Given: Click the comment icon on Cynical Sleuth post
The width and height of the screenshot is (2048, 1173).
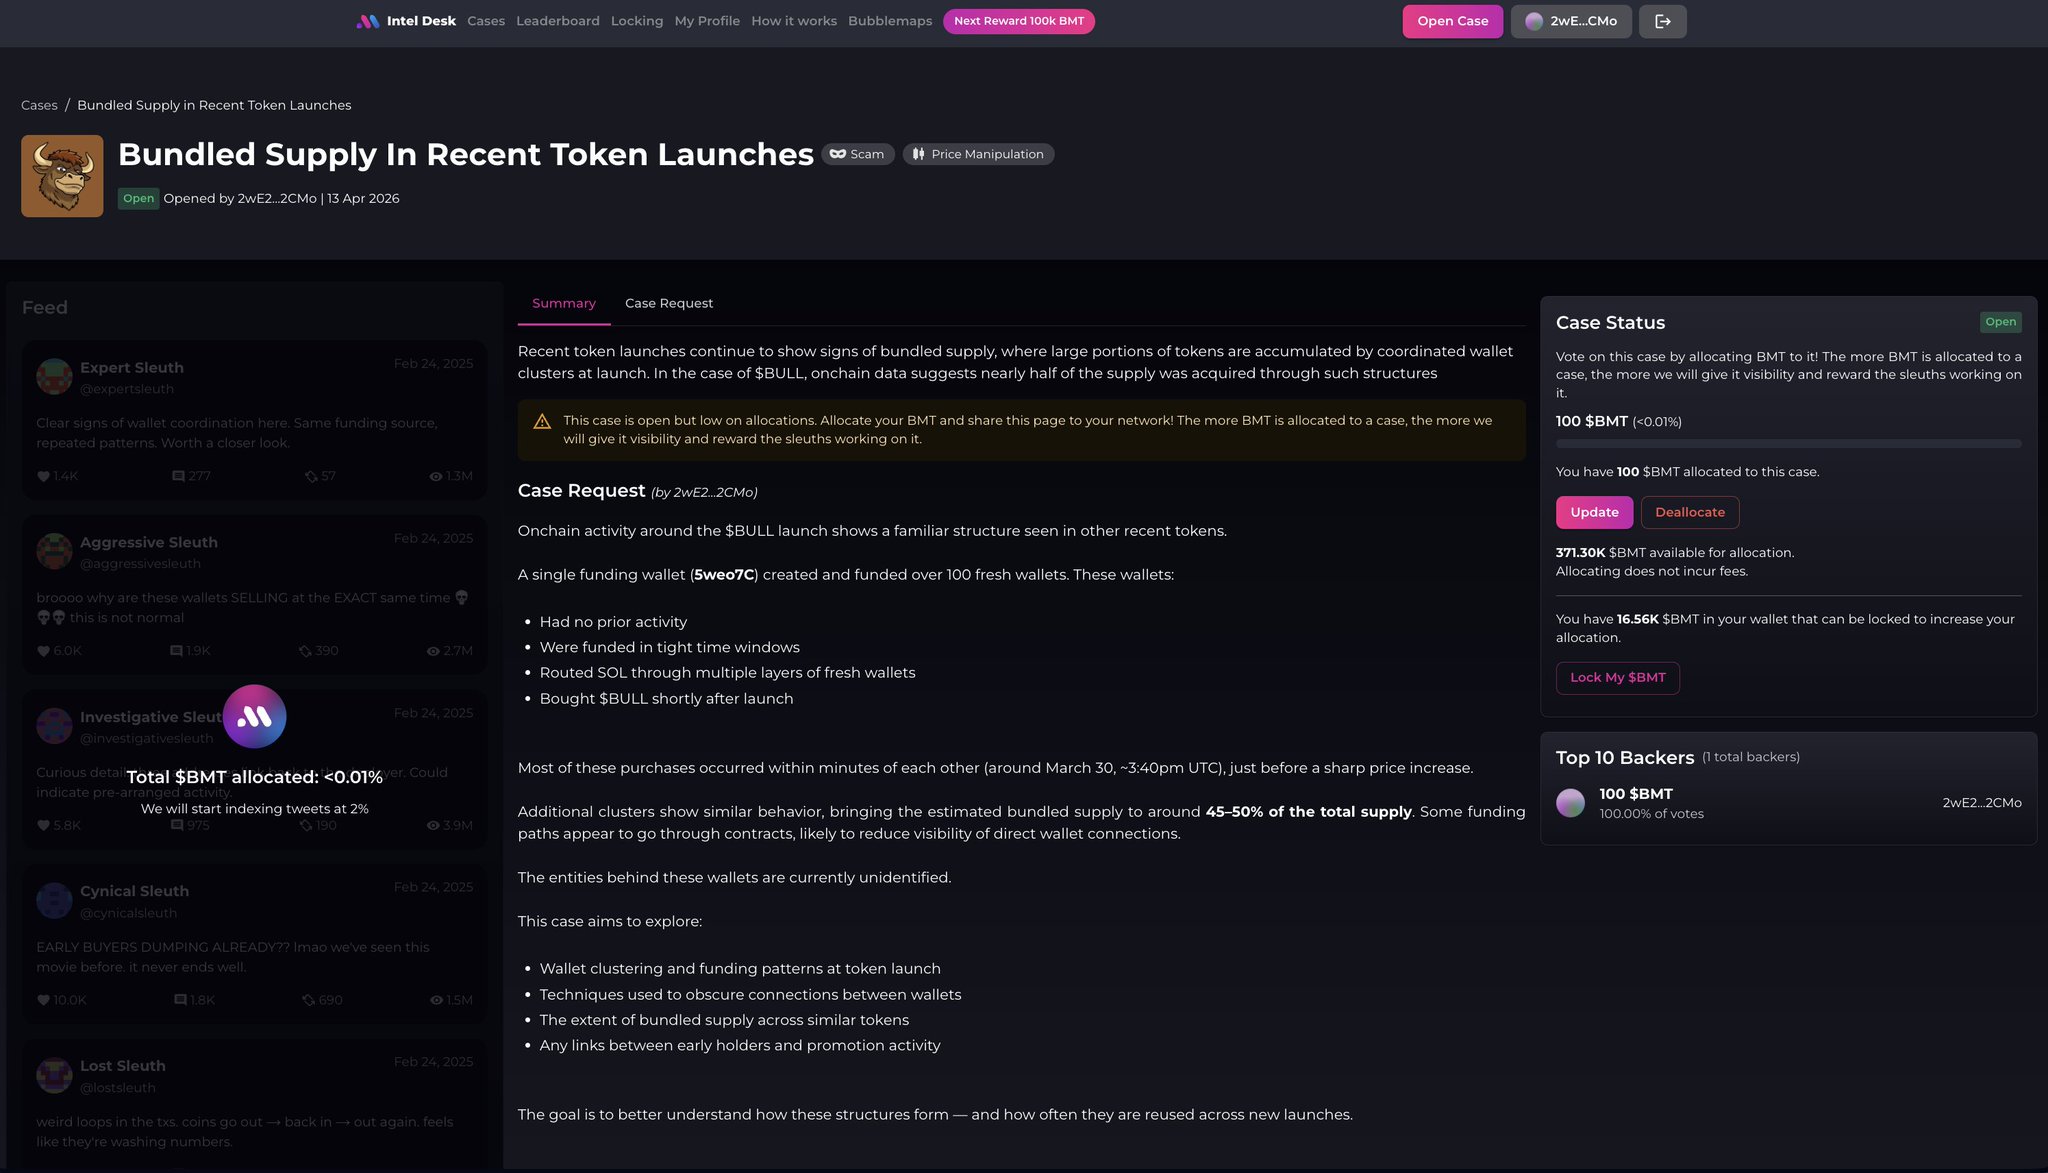Looking at the screenshot, I should pyautogui.click(x=180, y=1000).
